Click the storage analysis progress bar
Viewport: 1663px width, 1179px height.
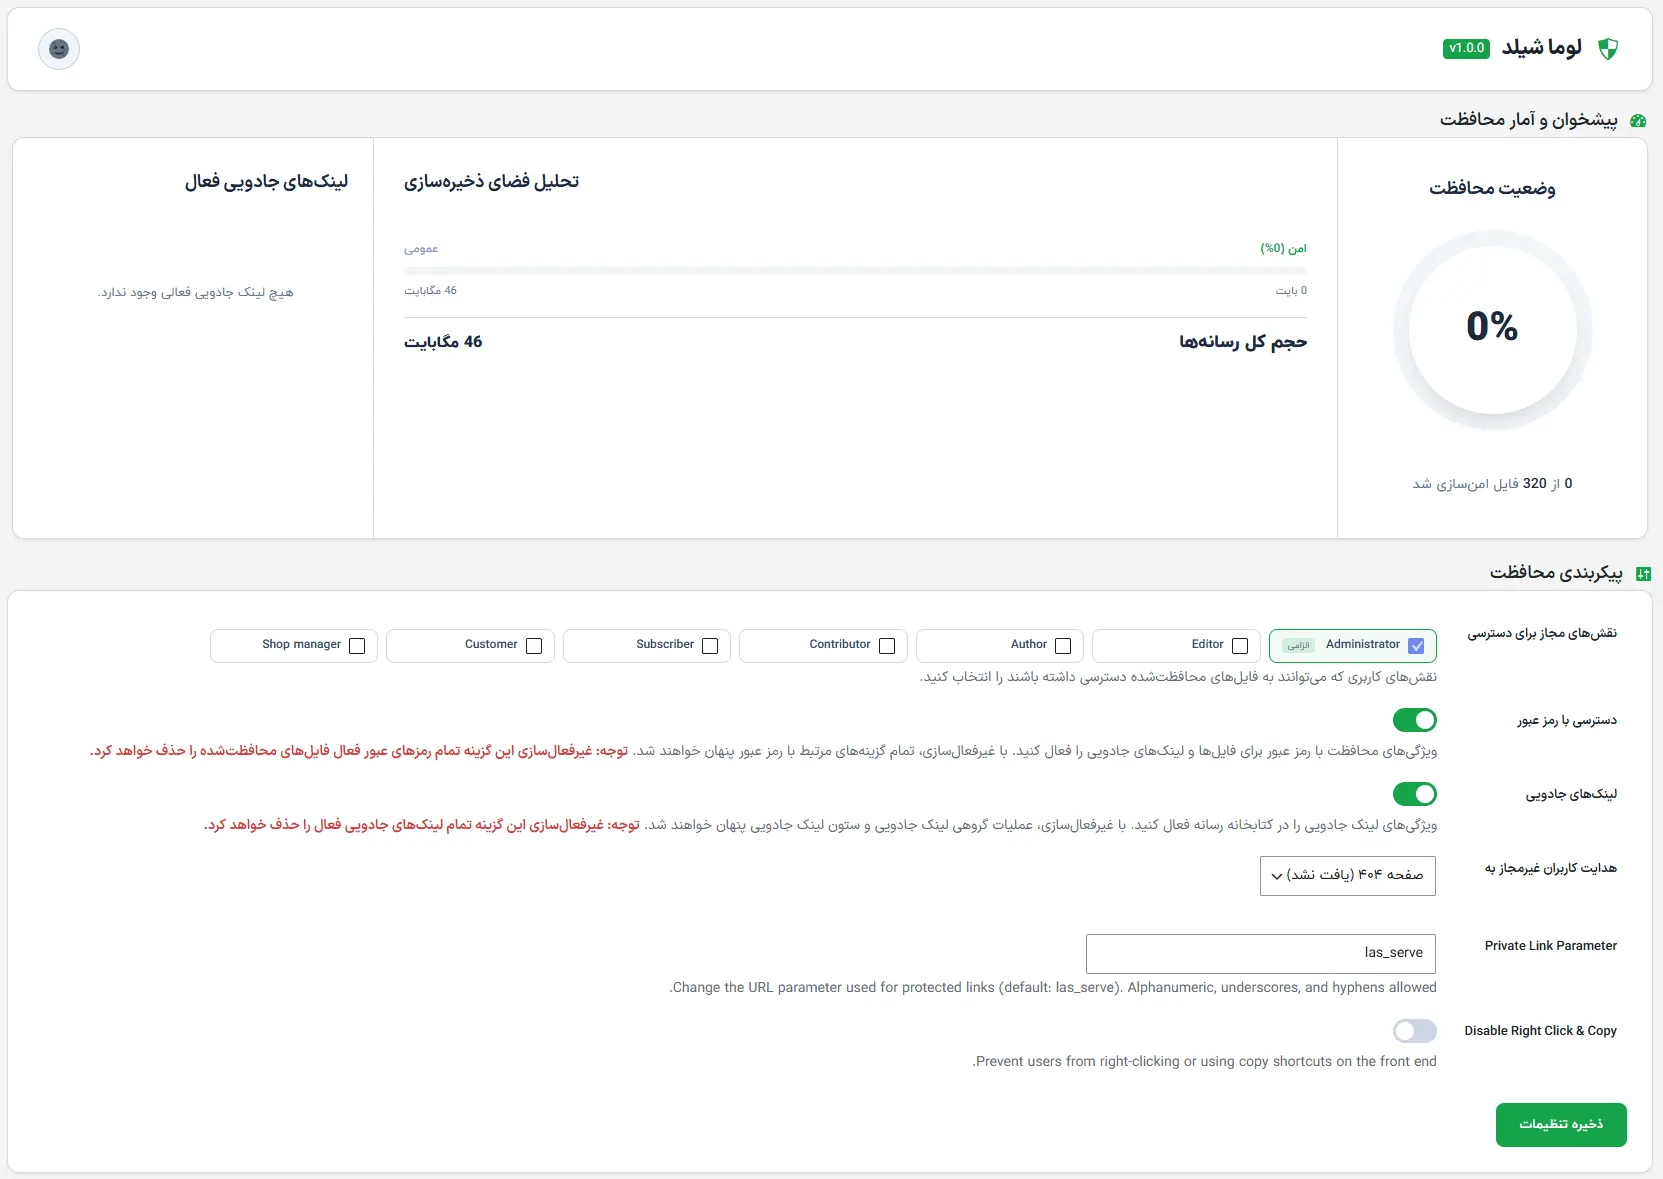point(855,271)
